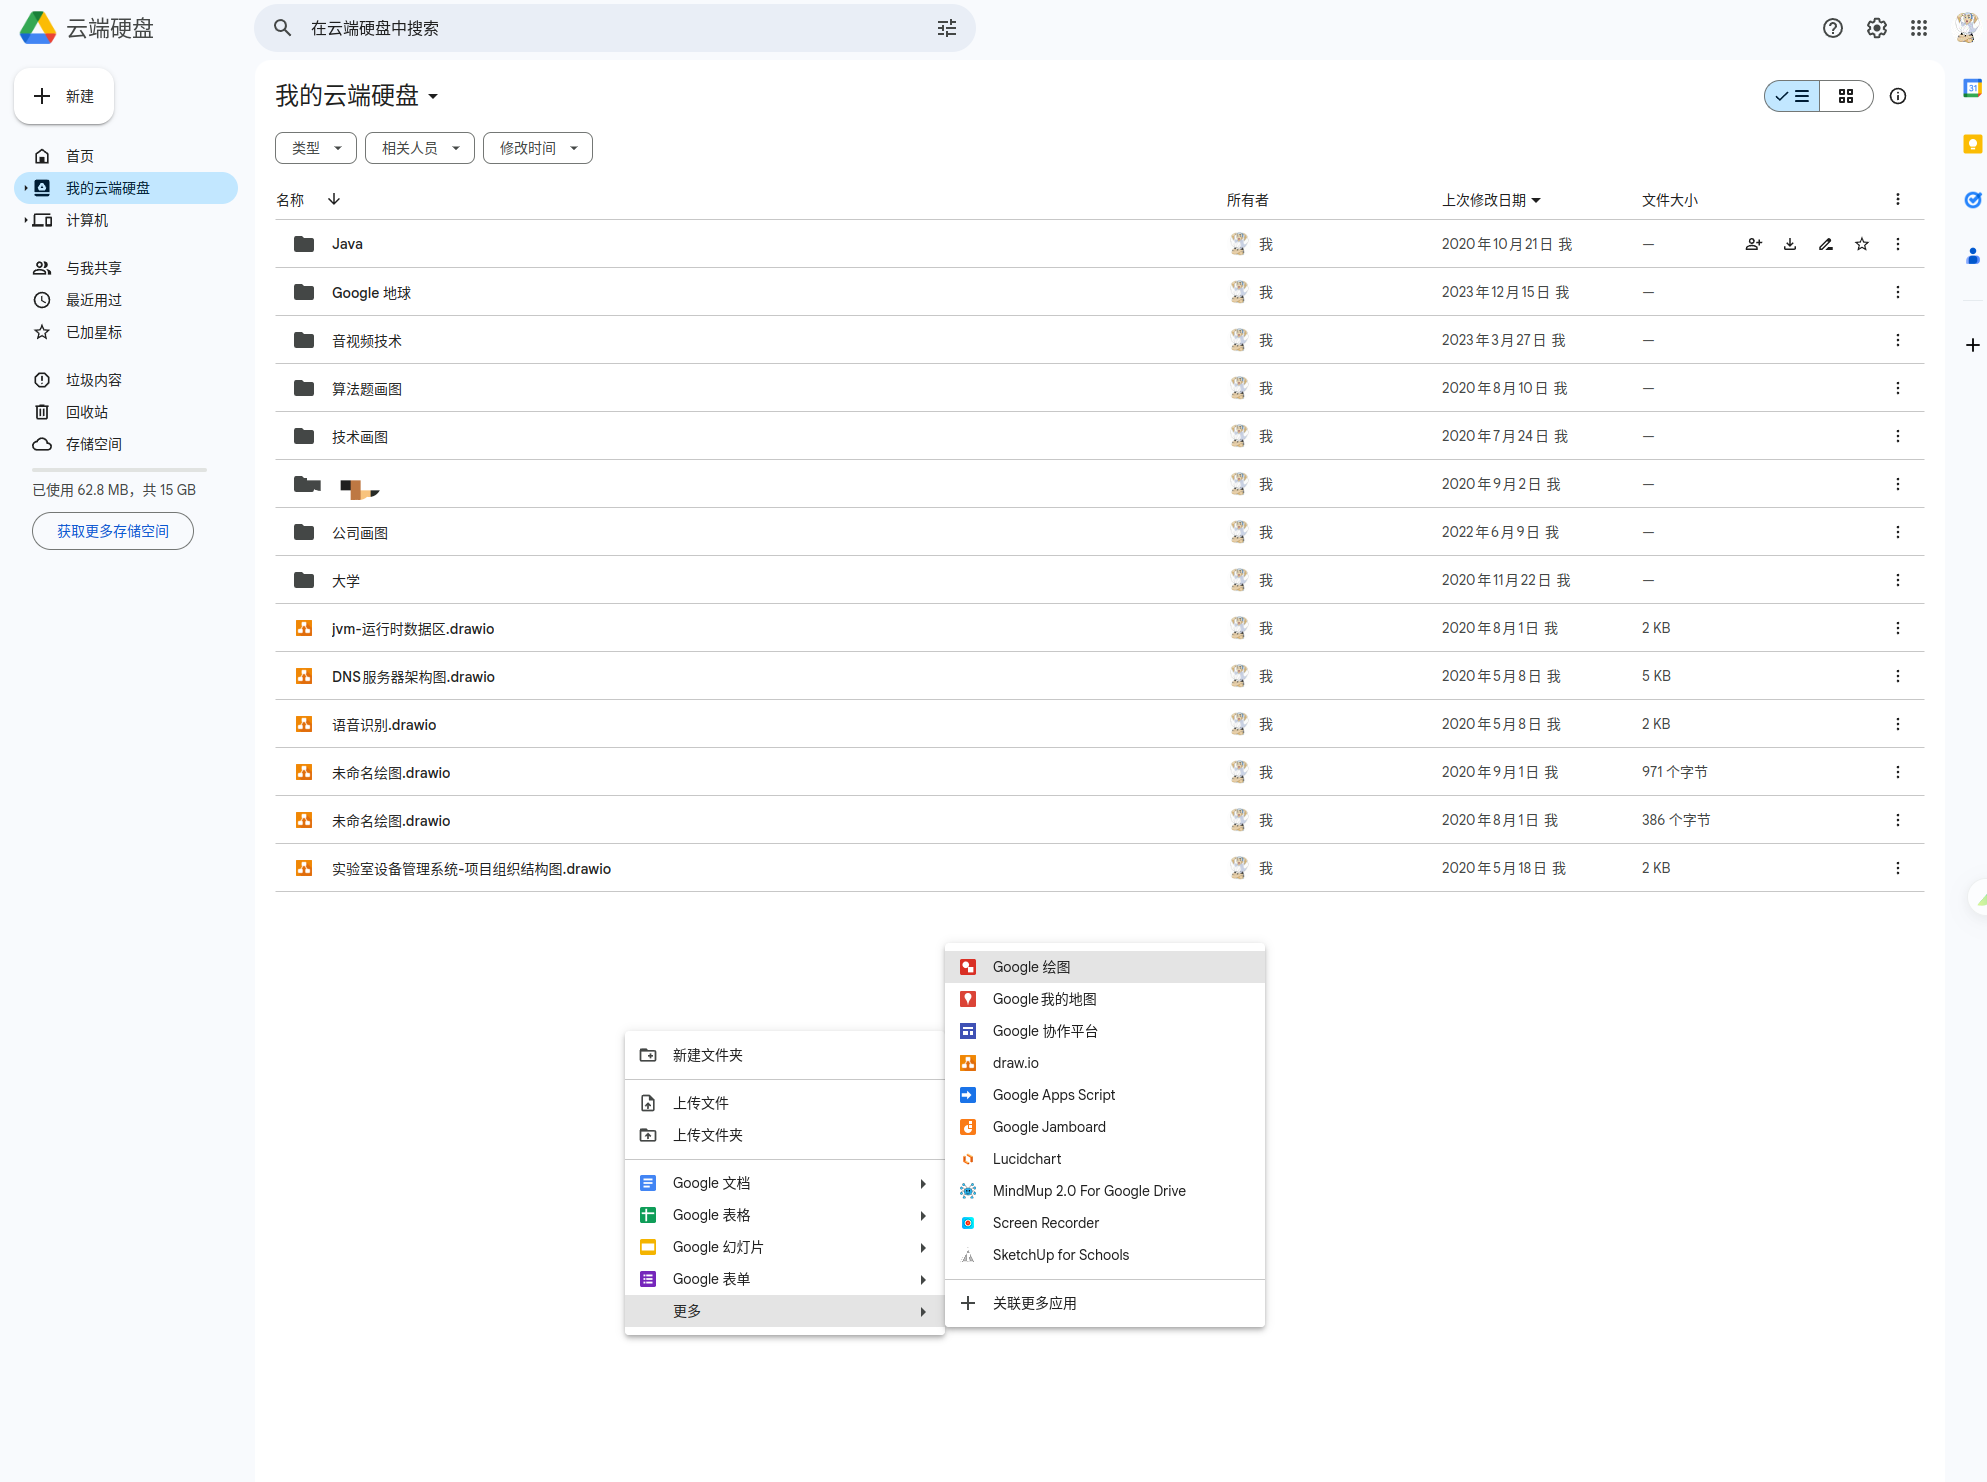Screen dimensions: 1987x1482
Task: Switch to grid layout view
Action: [x=1846, y=96]
